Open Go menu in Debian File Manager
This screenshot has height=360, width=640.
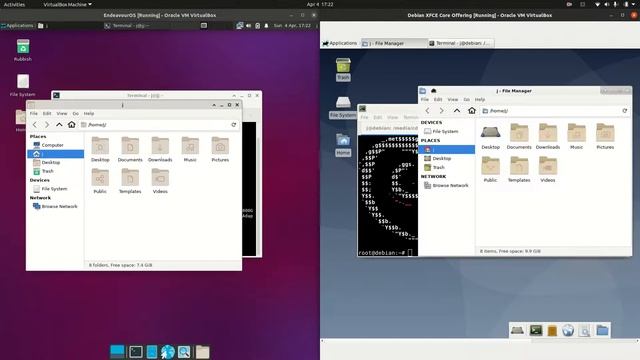467,99
